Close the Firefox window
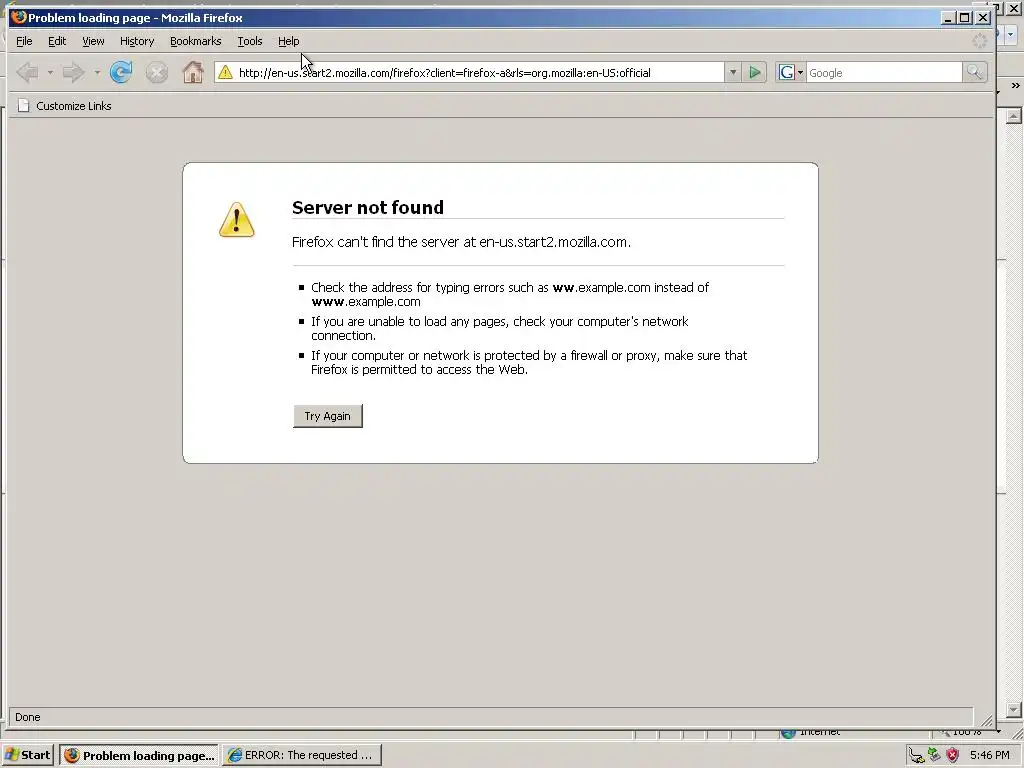1024x768 pixels. [982, 18]
